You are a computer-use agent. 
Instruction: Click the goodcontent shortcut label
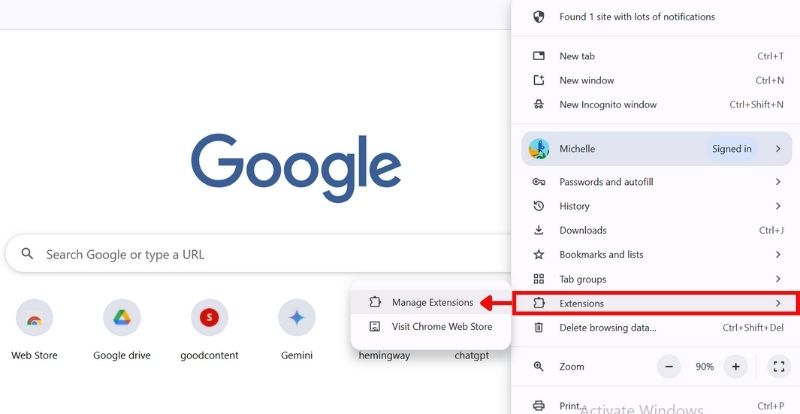click(x=209, y=355)
